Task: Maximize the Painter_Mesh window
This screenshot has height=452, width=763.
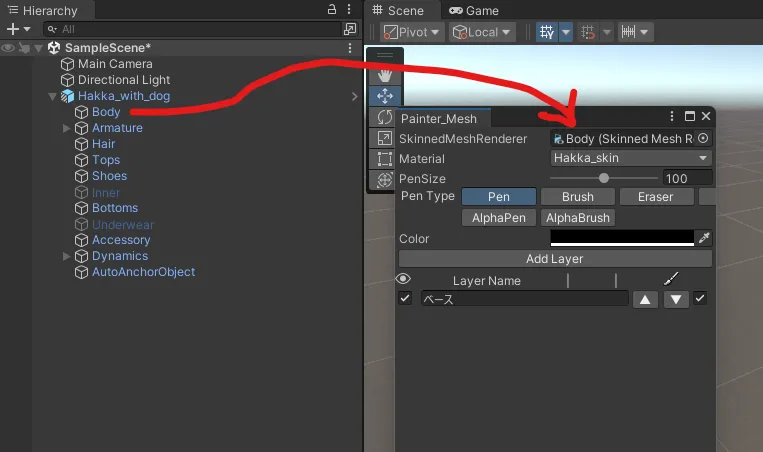Action: (x=690, y=116)
